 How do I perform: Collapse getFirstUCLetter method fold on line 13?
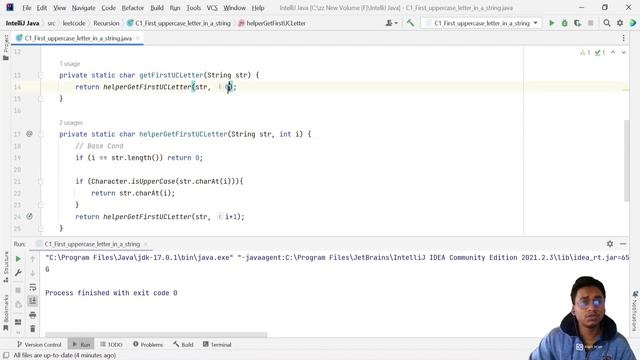pos(40,75)
